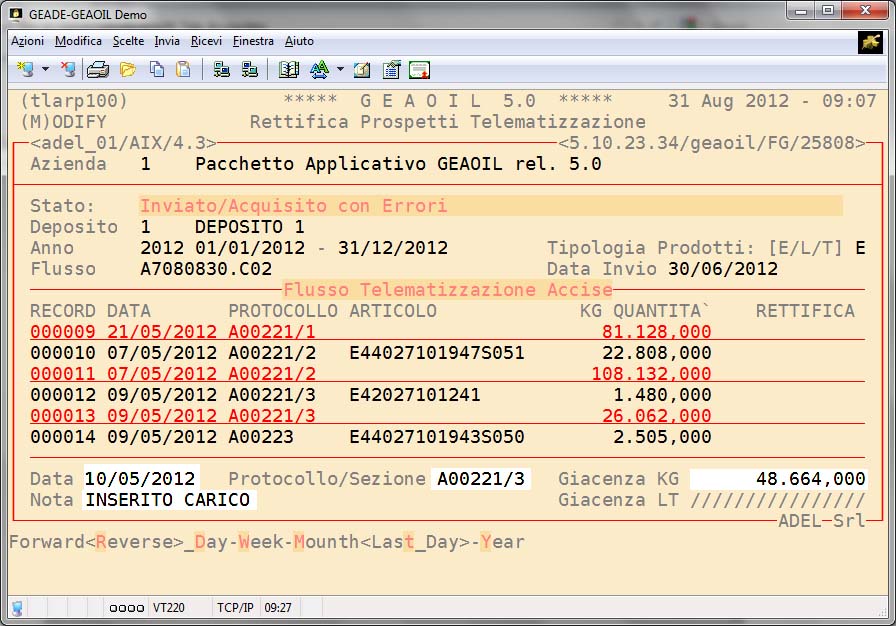Click the printer icon in toolbar
Screen dimensions: 896x626
tap(97, 70)
